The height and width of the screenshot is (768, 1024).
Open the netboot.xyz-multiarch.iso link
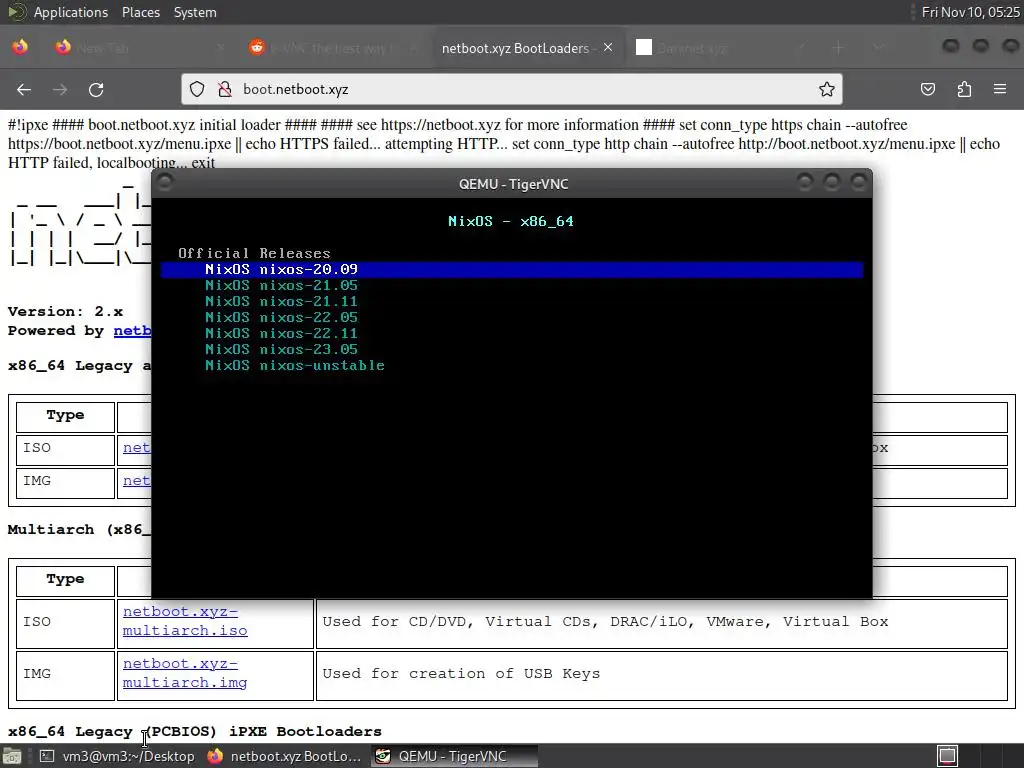(x=185, y=621)
